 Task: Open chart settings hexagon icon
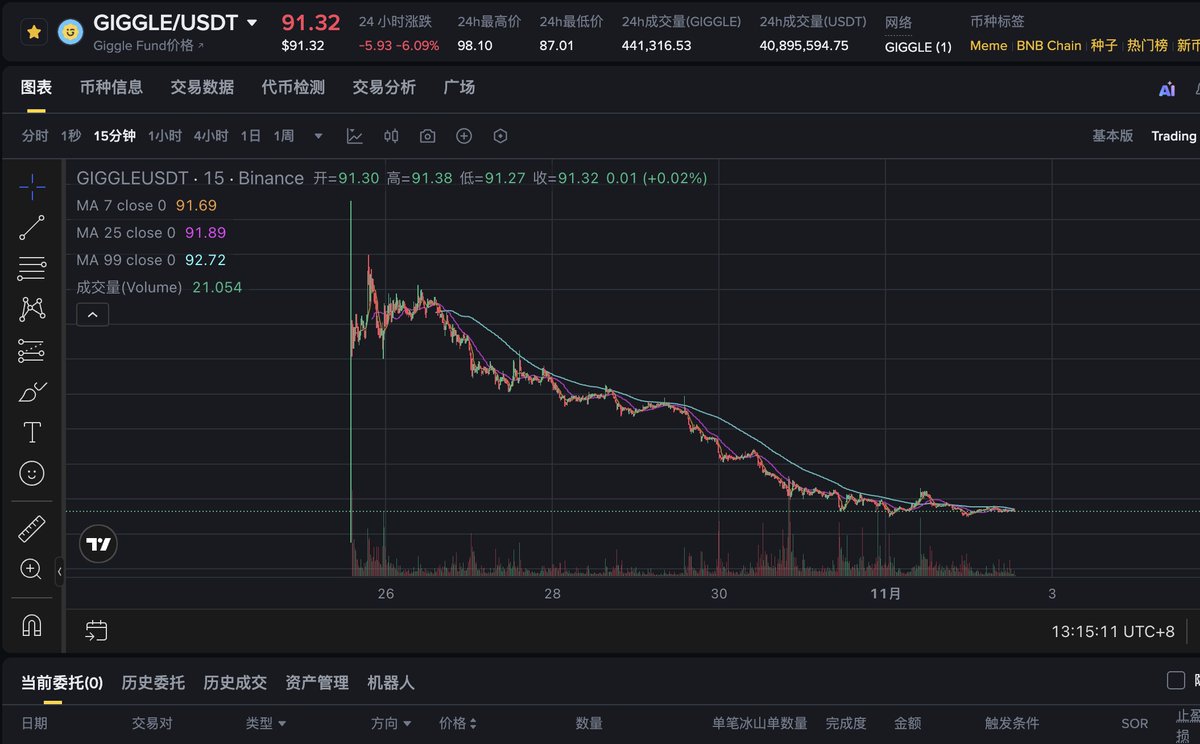tap(500, 136)
